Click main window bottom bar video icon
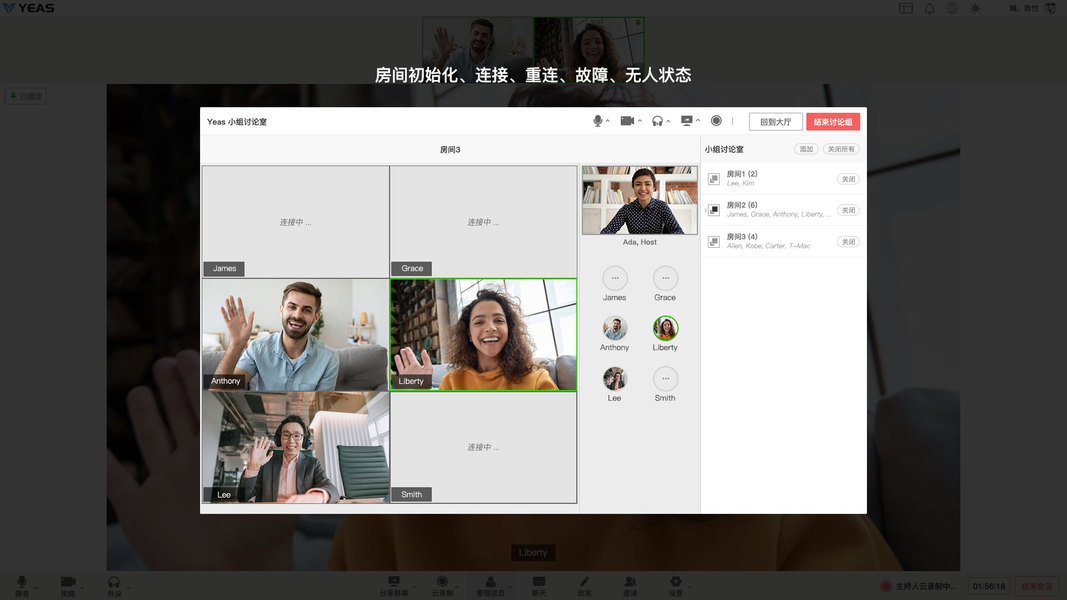This screenshot has width=1067, height=600. pyautogui.click(x=67, y=582)
